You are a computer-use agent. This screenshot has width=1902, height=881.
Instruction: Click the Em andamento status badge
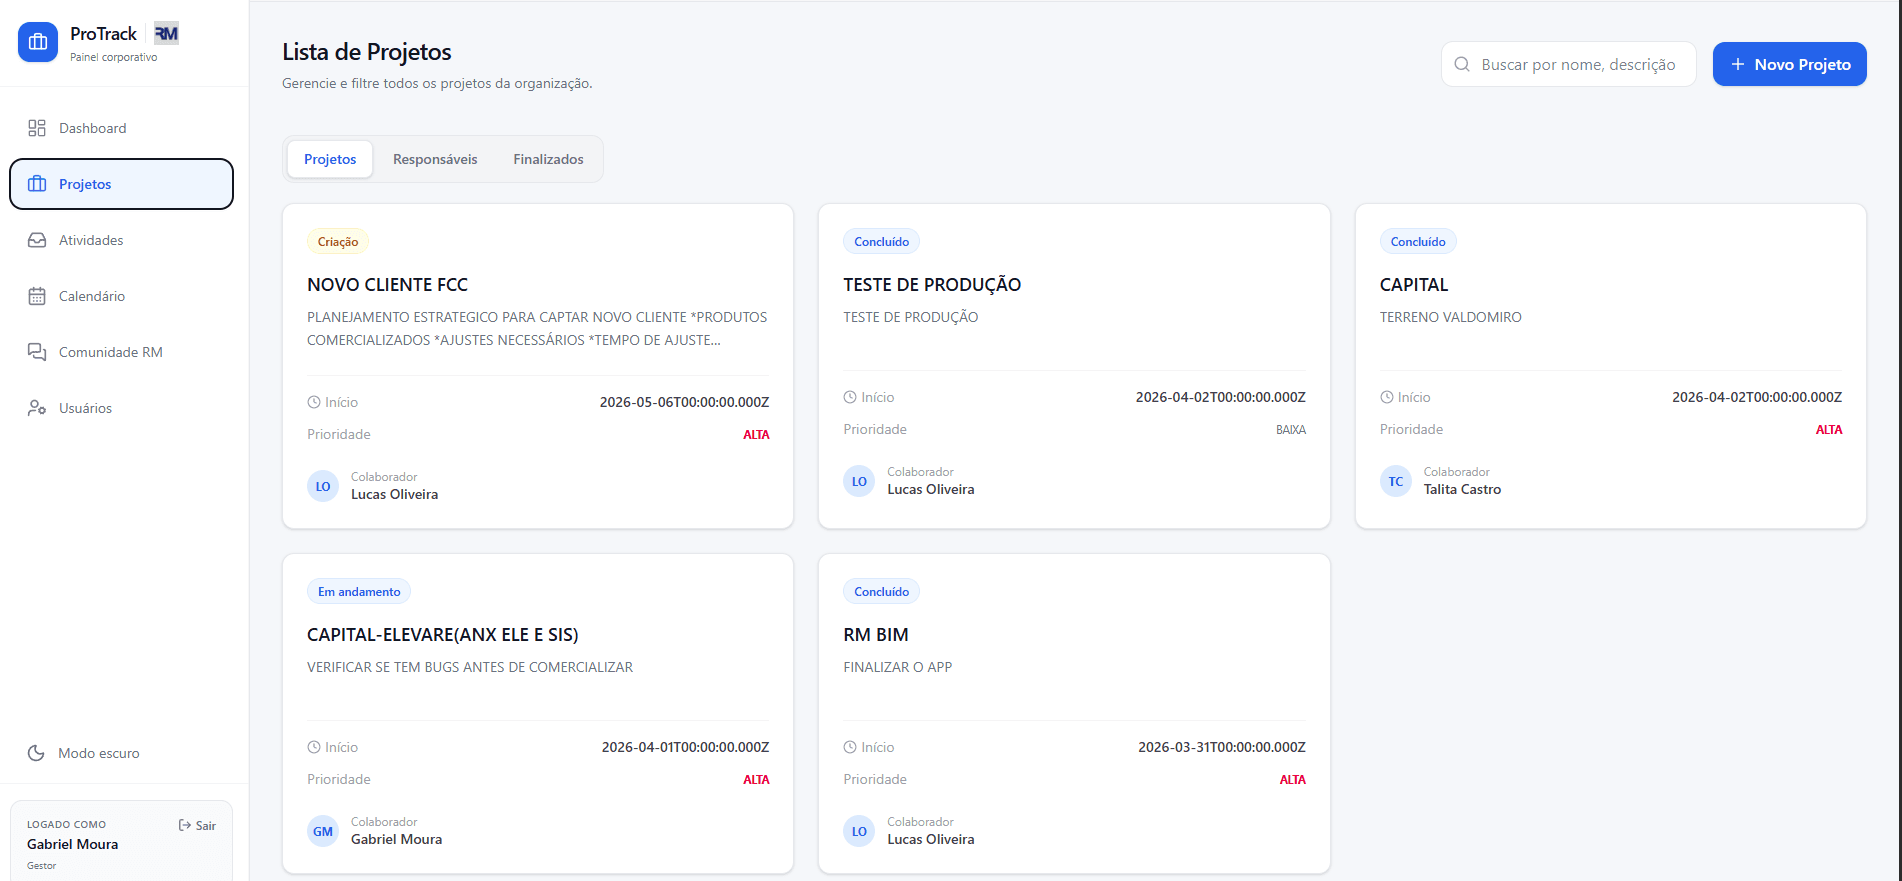[x=359, y=591]
